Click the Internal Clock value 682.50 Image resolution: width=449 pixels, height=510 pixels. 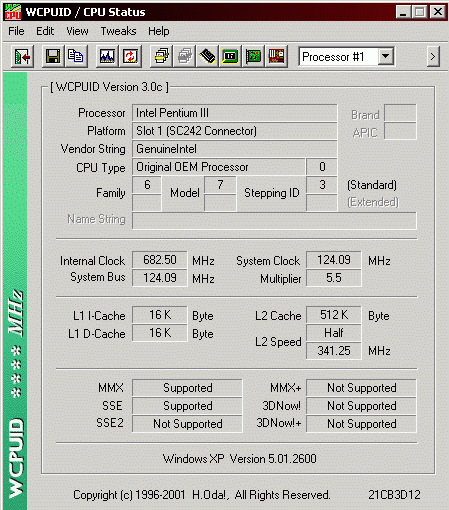[x=160, y=260]
